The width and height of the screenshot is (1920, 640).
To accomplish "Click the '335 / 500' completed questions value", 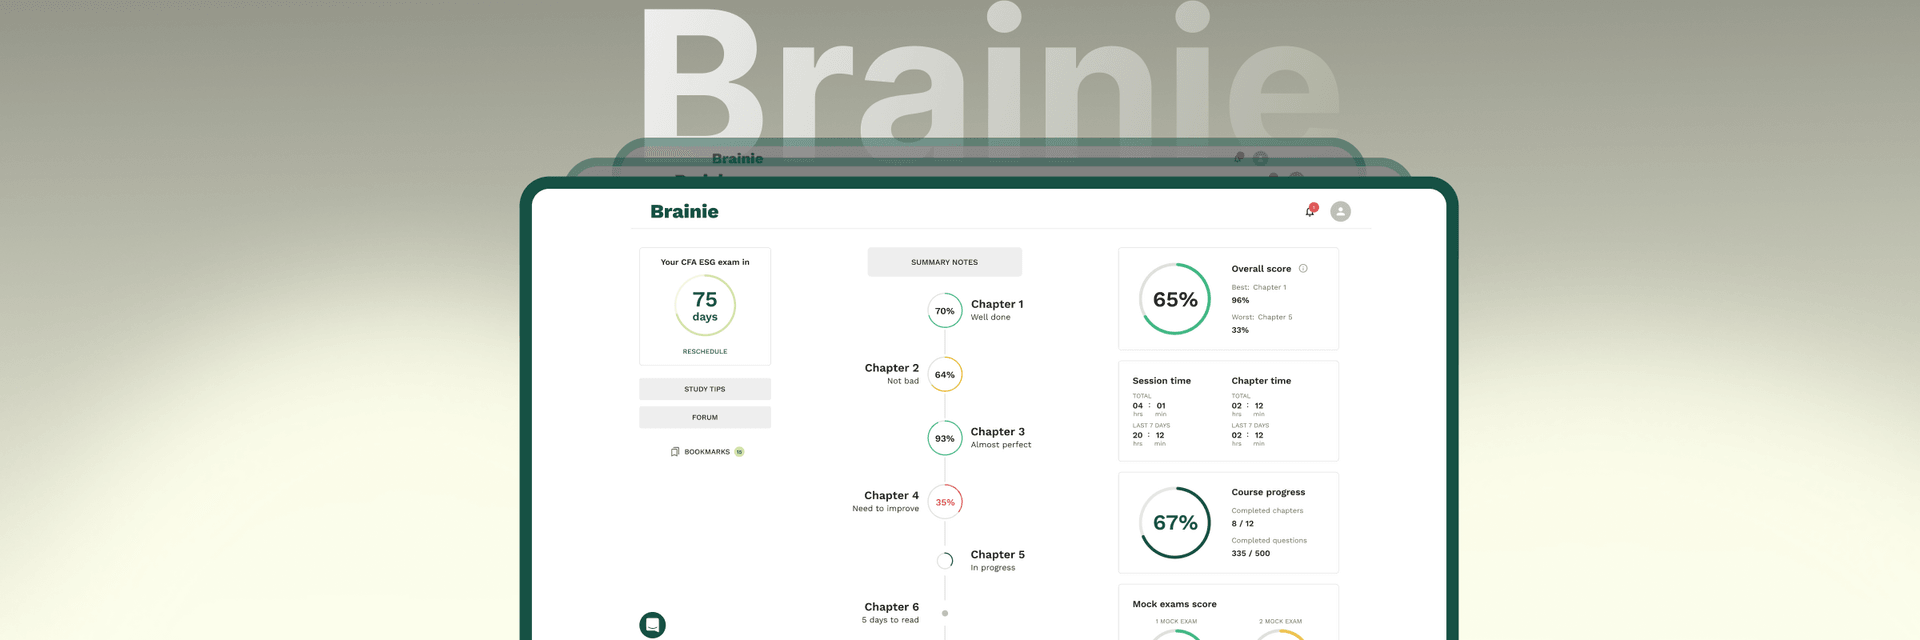I will [1250, 553].
